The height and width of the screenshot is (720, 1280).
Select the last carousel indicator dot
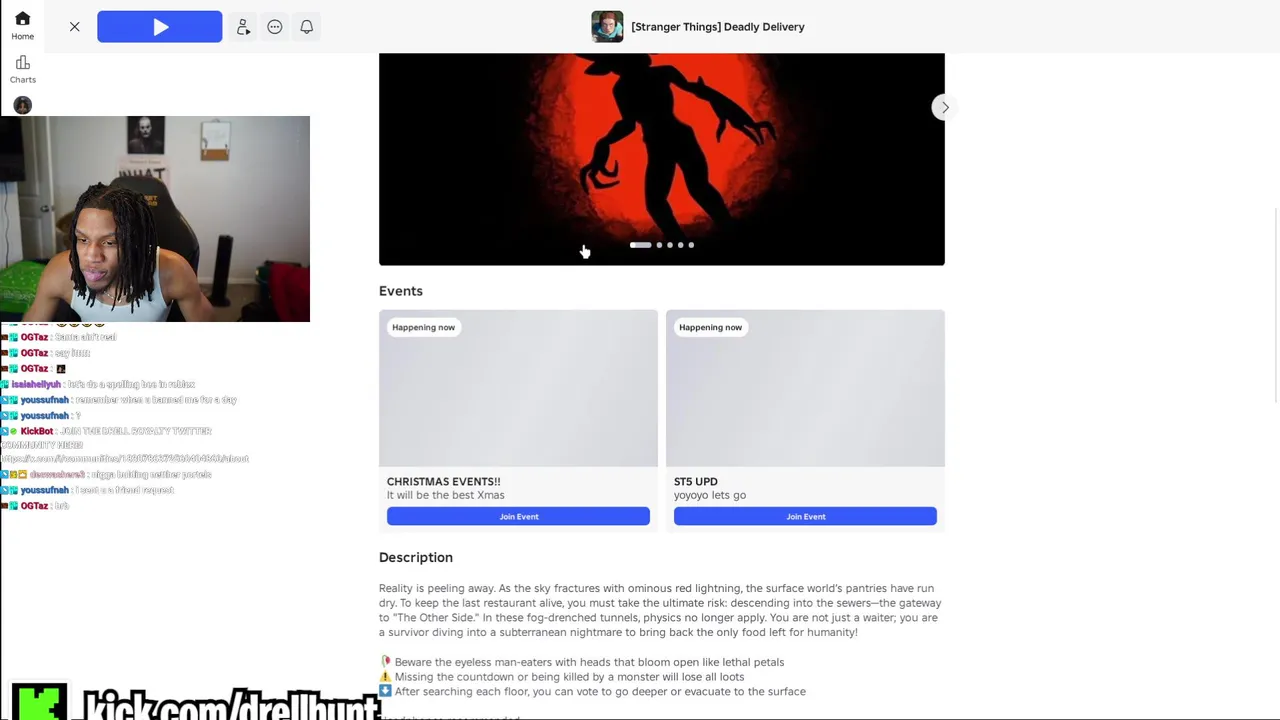coord(691,245)
